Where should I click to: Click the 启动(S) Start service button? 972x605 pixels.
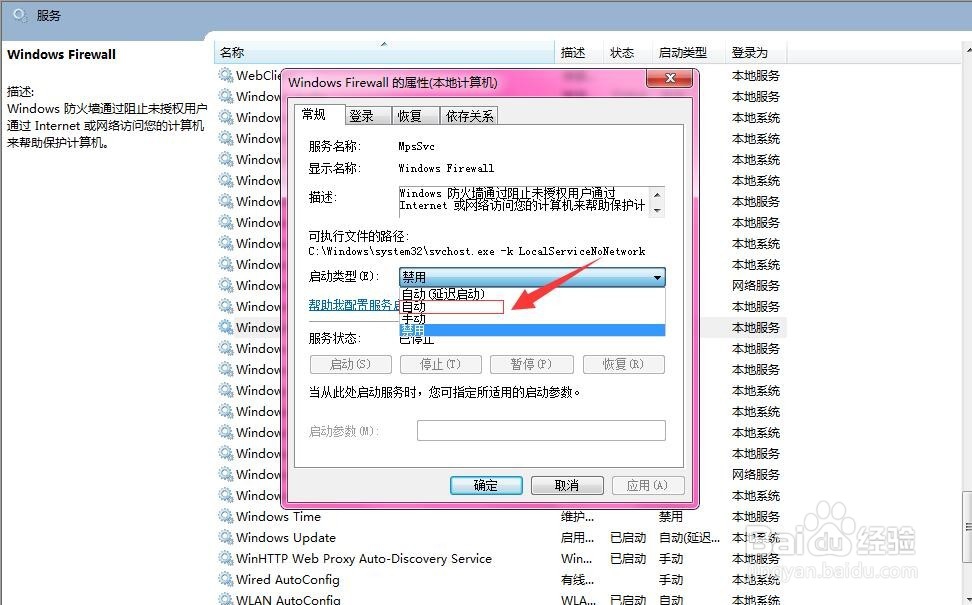pos(350,364)
